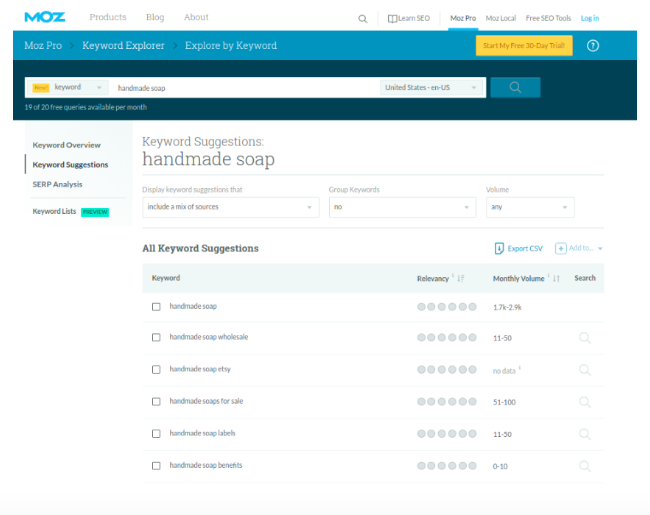Viewport: 650px width, 515px height.
Task: Check the handmade soap etsy checkbox
Action: point(156,369)
